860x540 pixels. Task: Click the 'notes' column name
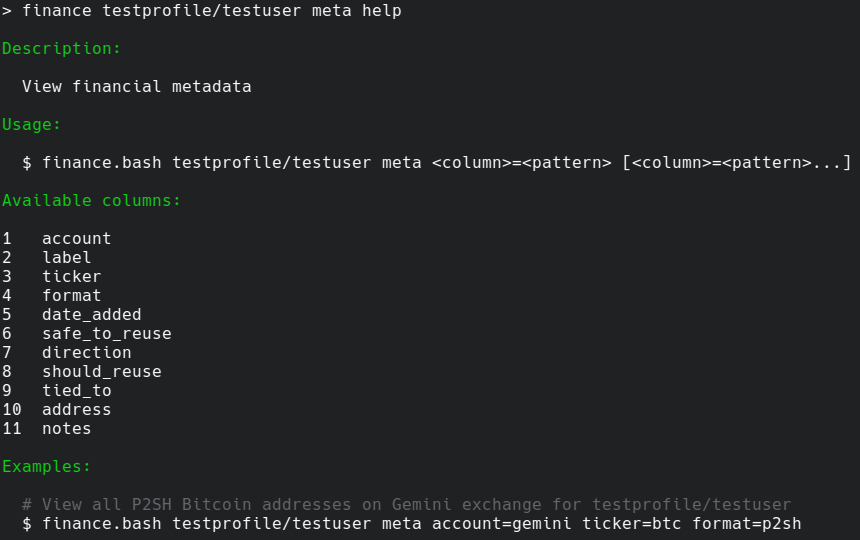(x=66, y=429)
